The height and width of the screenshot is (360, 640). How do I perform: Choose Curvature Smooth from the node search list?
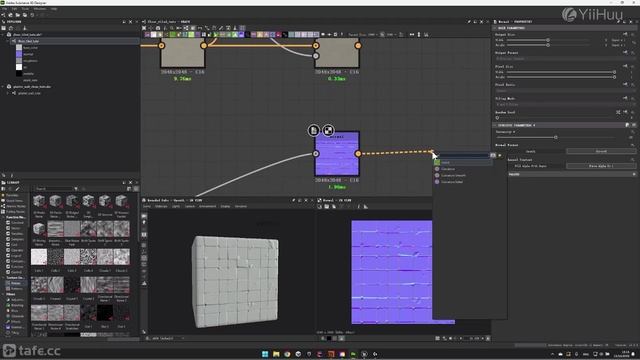click(453, 176)
